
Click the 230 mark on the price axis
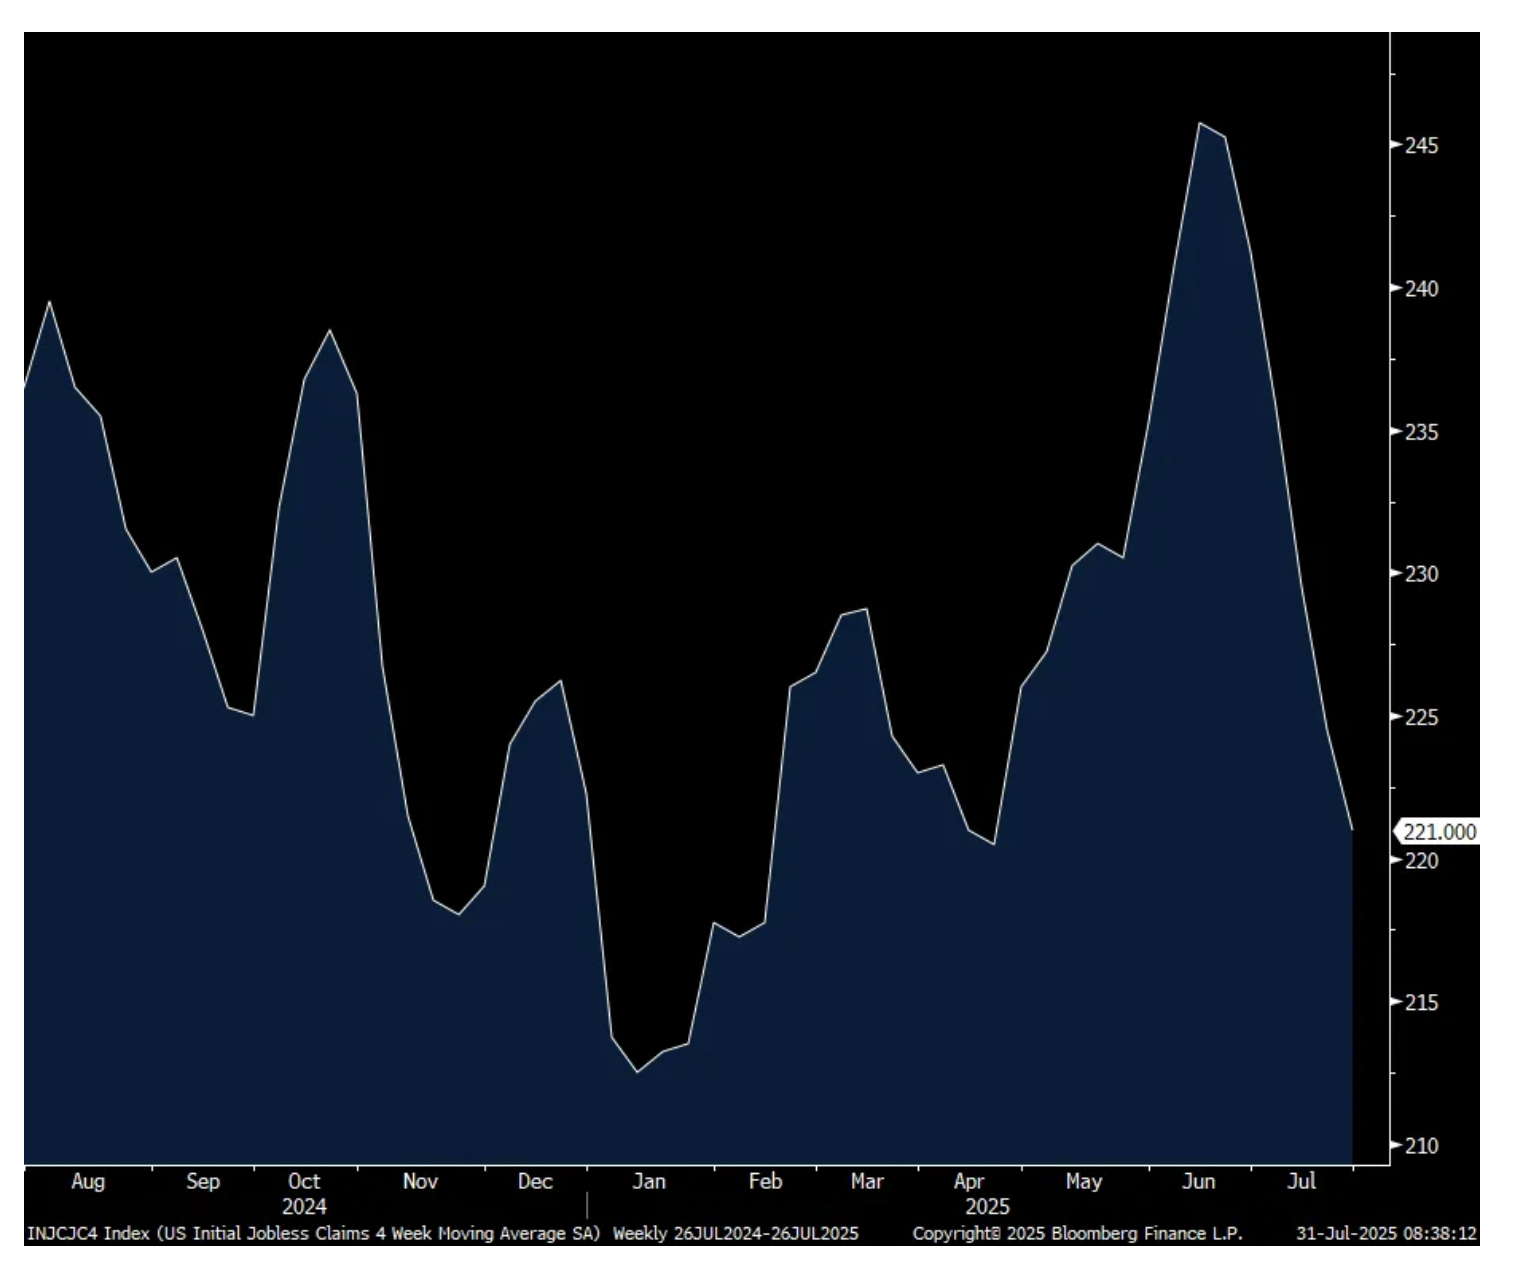pyautogui.click(x=1421, y=574)
